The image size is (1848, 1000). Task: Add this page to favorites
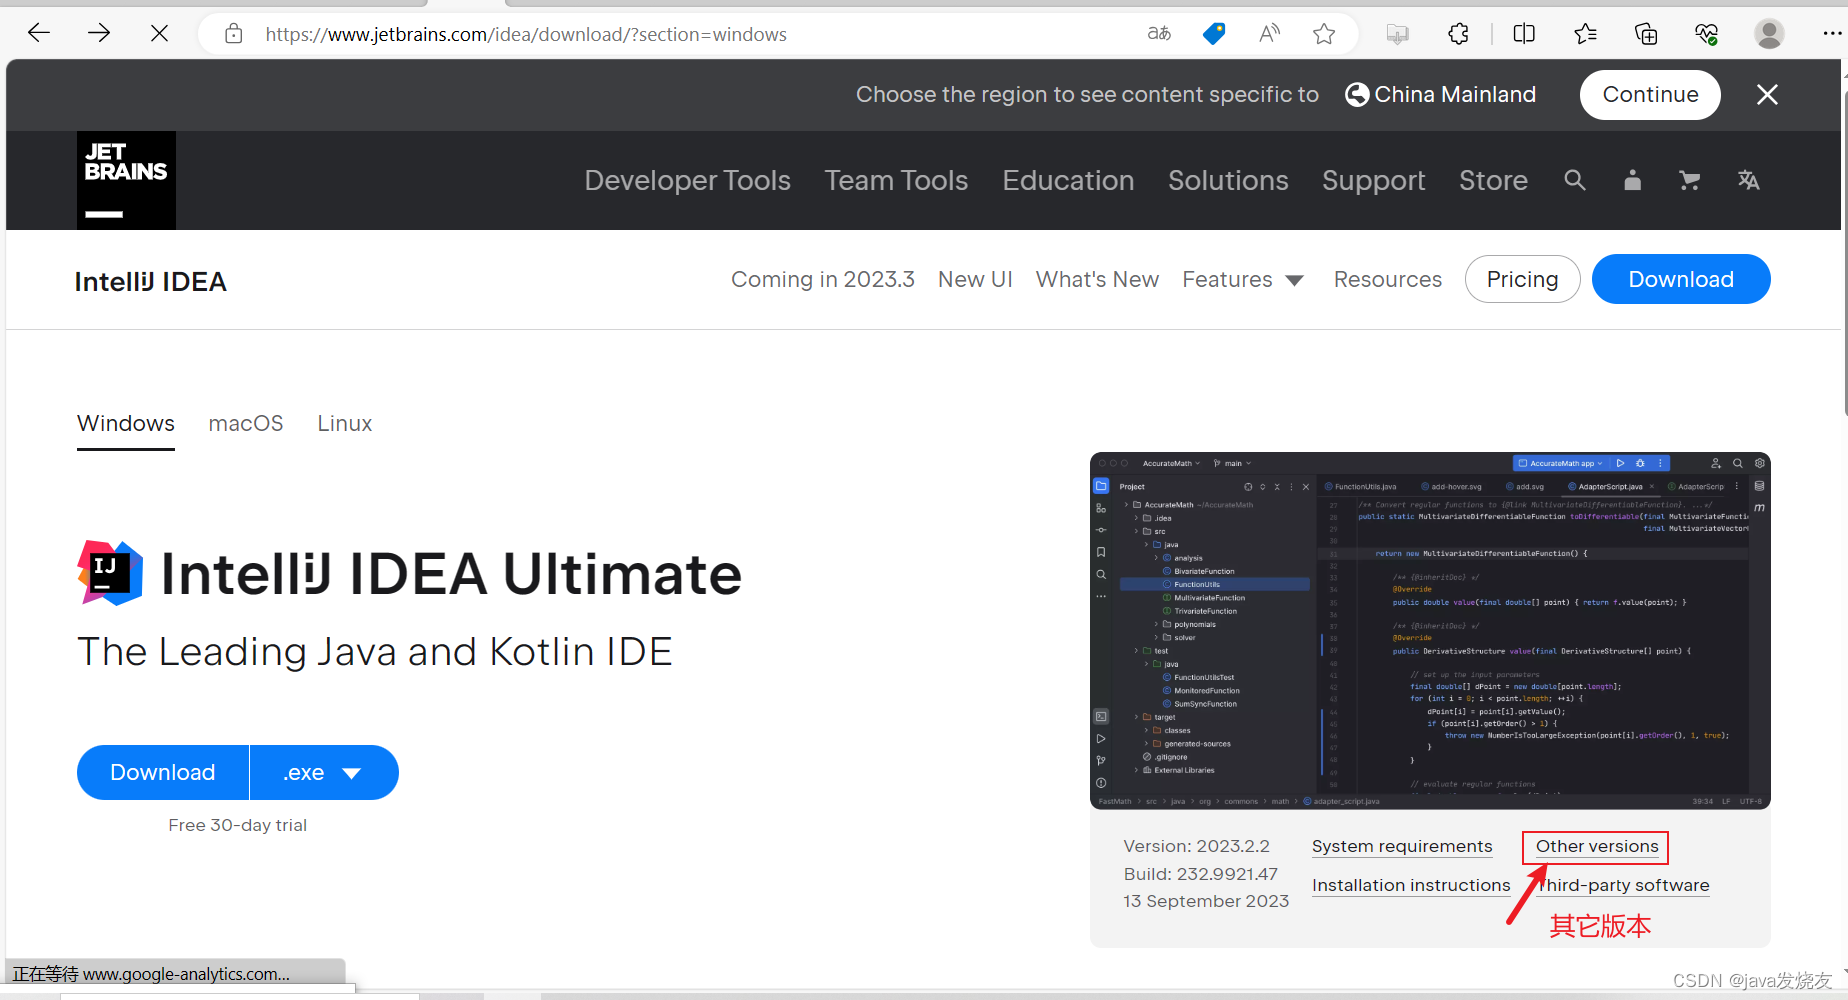[x=1324, y=34]
